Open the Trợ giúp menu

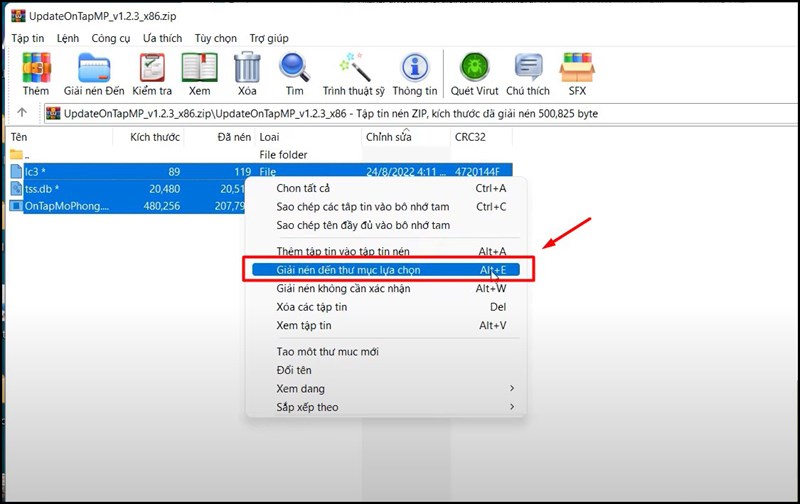[x=269, y=38]
